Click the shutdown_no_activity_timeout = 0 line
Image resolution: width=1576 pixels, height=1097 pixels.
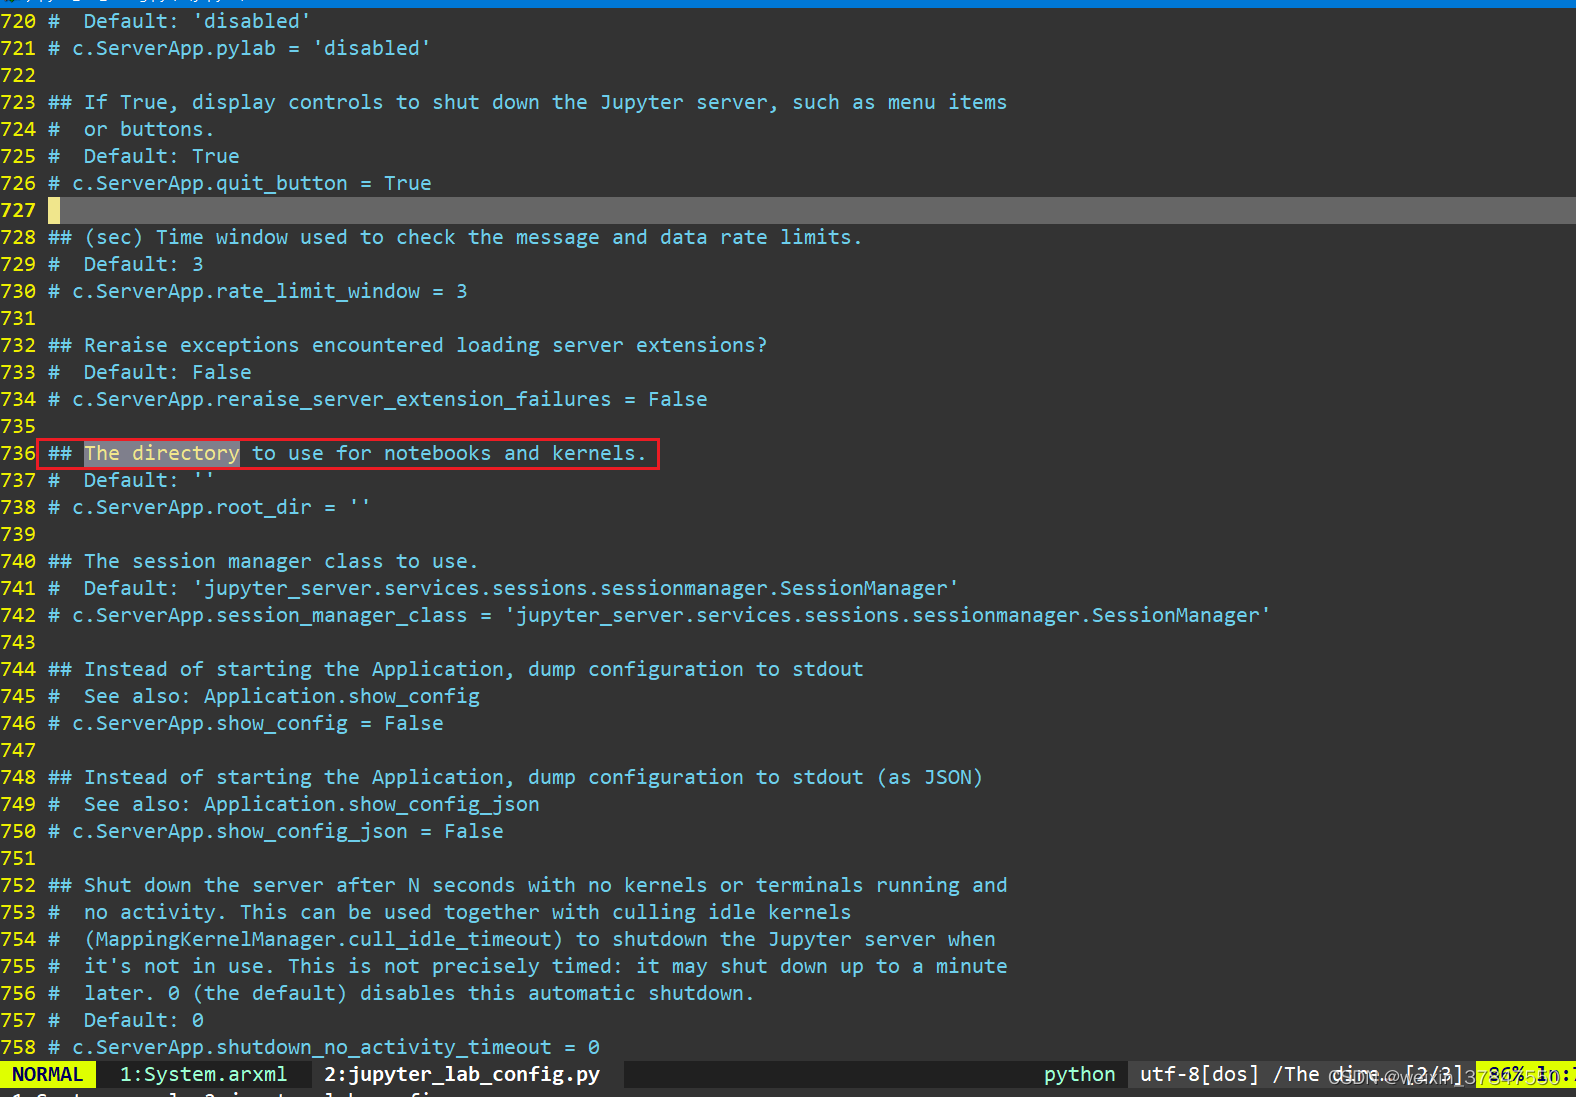tap(324, 1047)
